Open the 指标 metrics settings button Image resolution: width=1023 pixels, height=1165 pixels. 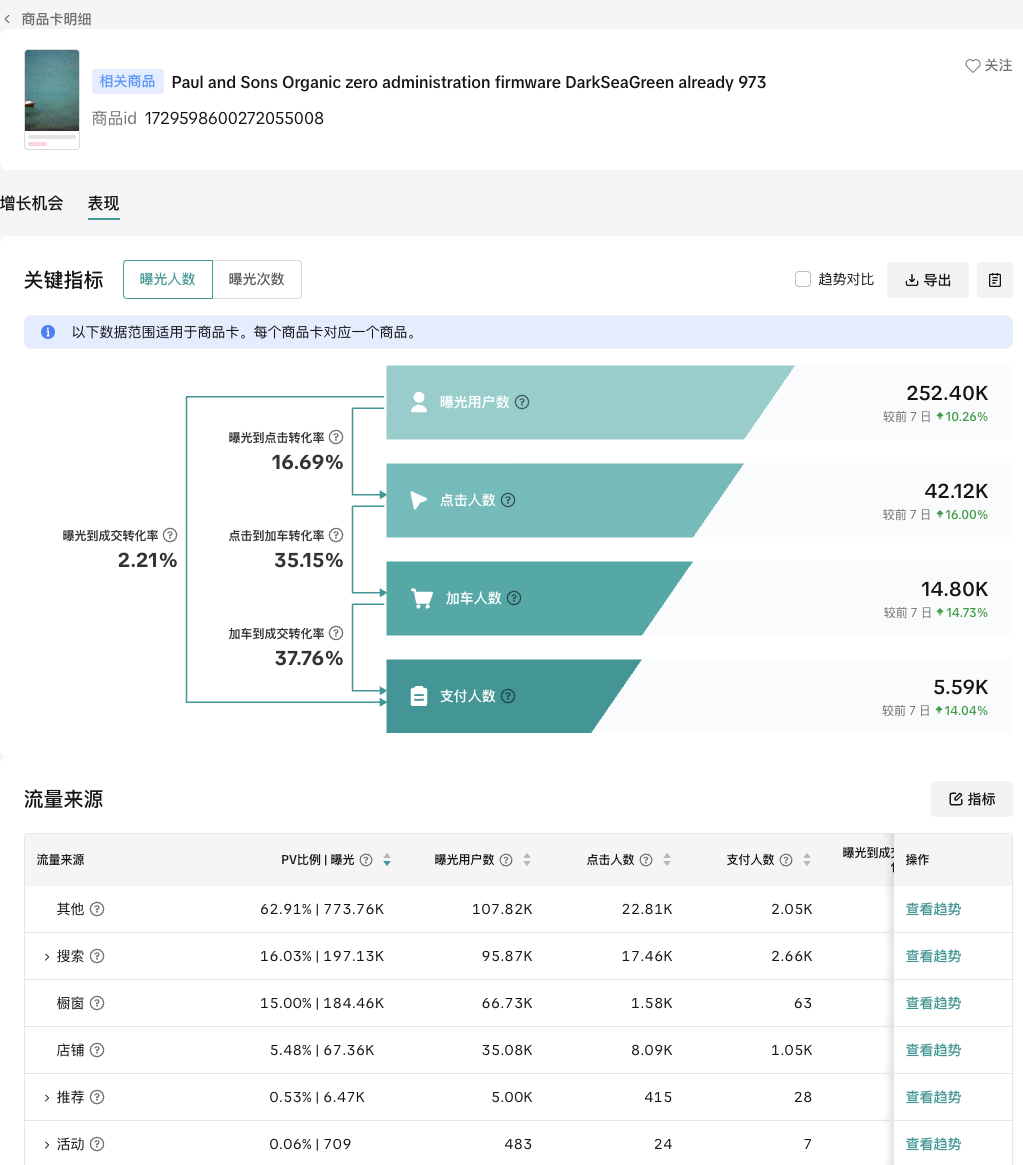(x=971, y=799)
